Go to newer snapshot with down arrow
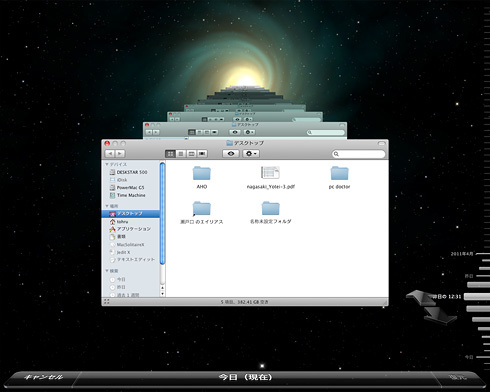Screen dimensions: 490x392 pos(440,315)
